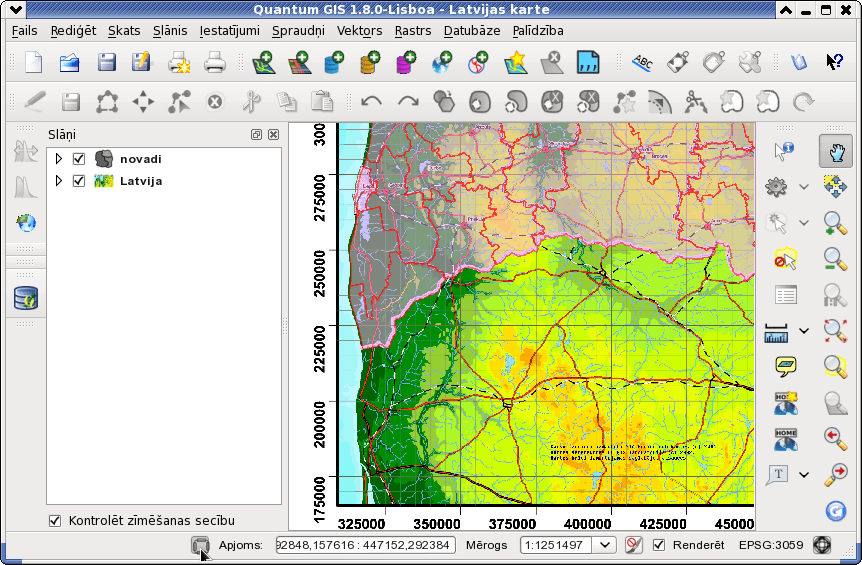
Task: Click the Apjoms extents field
Action: (366, 545)
